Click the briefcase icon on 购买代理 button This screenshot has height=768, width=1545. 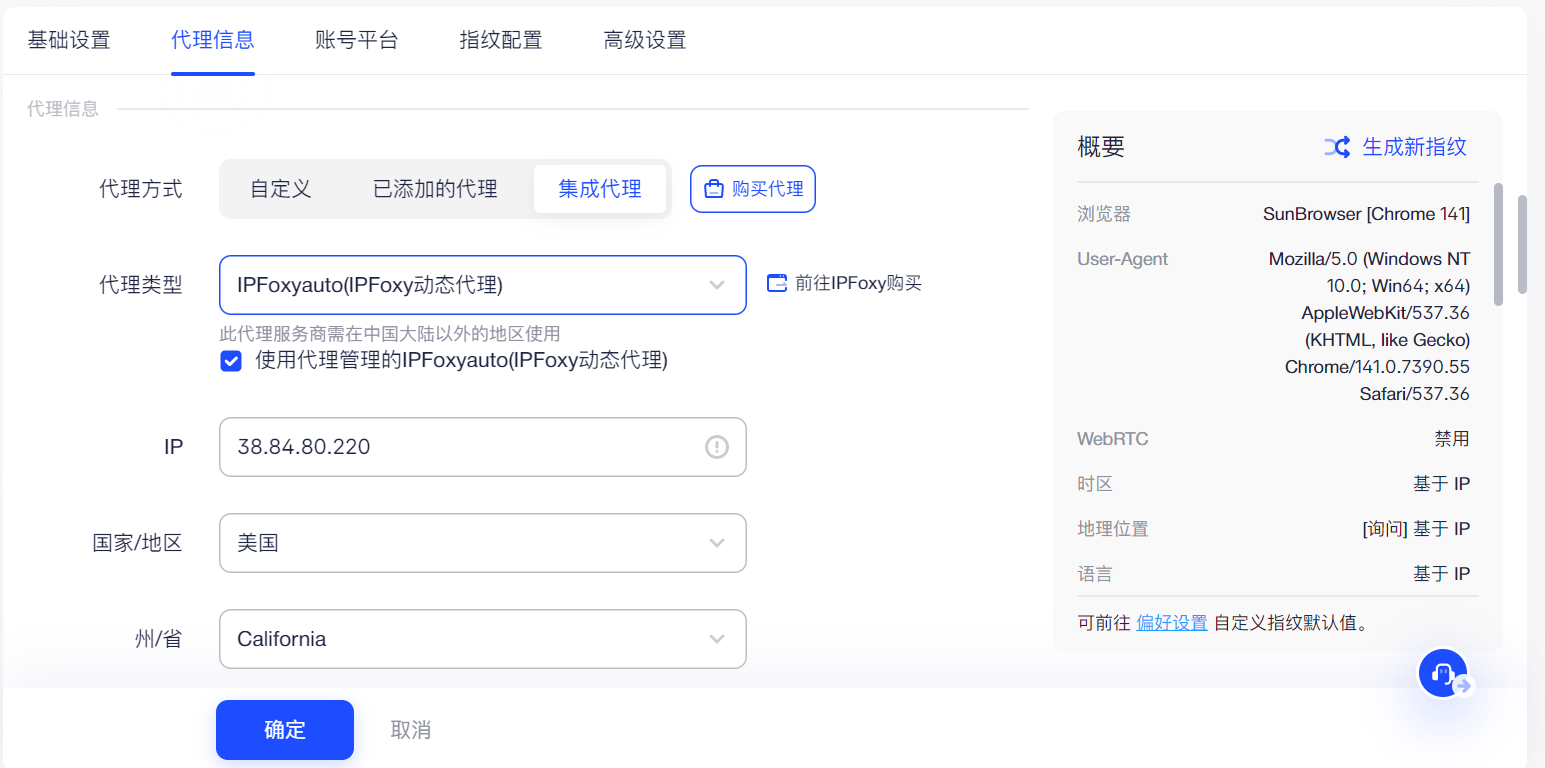(714, 189)
